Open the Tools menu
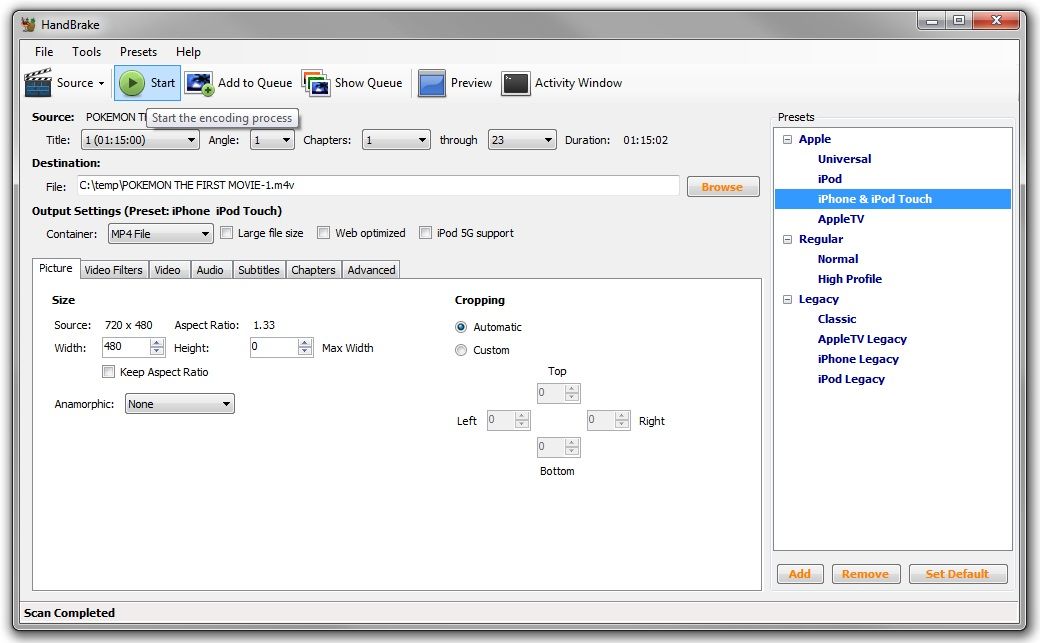 pos(86,51)
